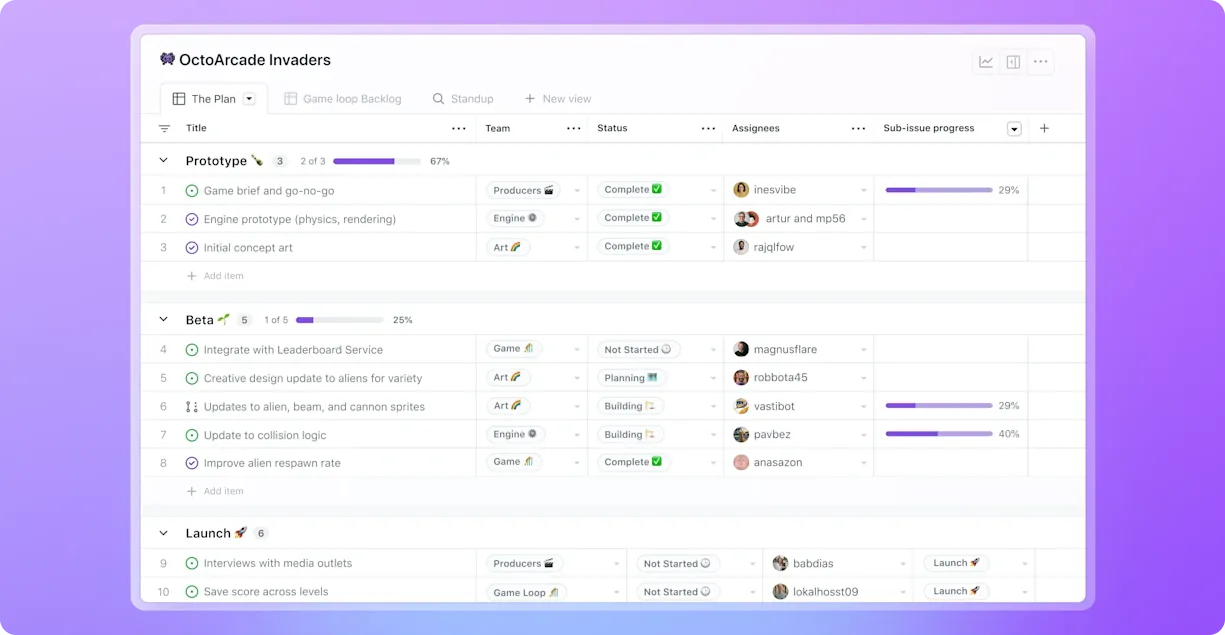
Task: Open Team column options menu
Action: coord(574,128)
